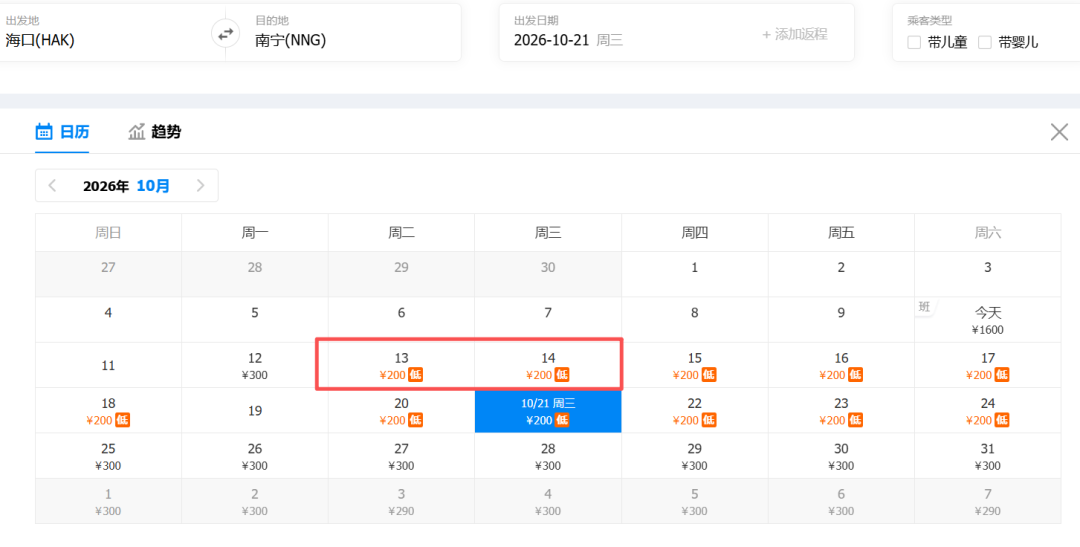Select October 22 low fare

695,411
